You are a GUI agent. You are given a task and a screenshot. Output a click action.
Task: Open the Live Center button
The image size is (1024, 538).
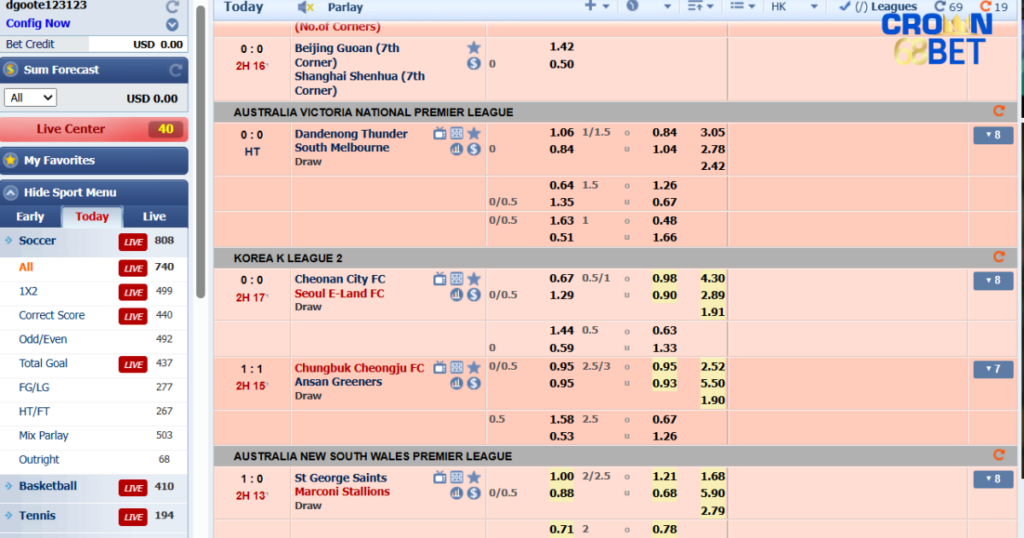(94, 129)
